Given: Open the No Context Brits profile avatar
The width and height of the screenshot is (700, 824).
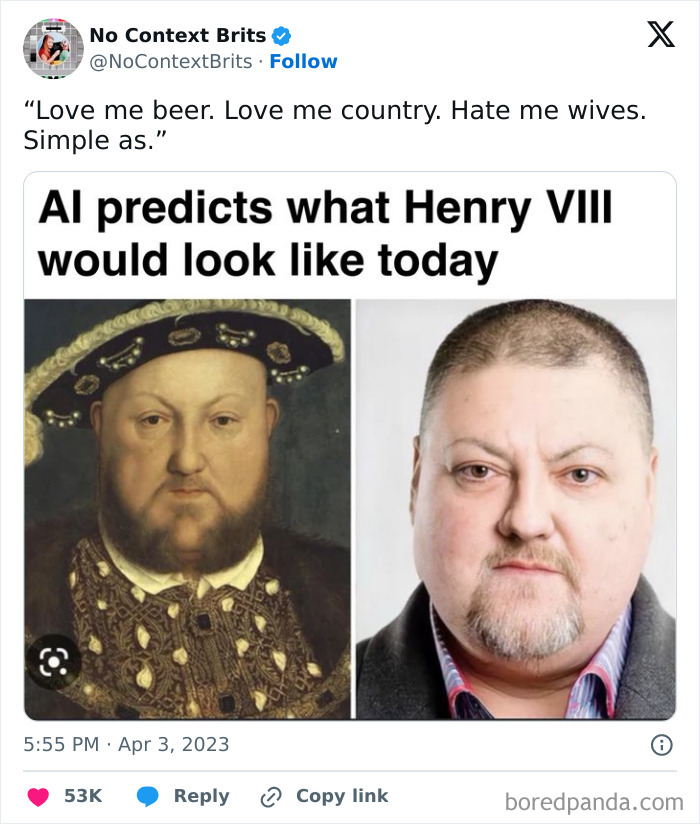Looking at the screenshot, I should (53, 48).
